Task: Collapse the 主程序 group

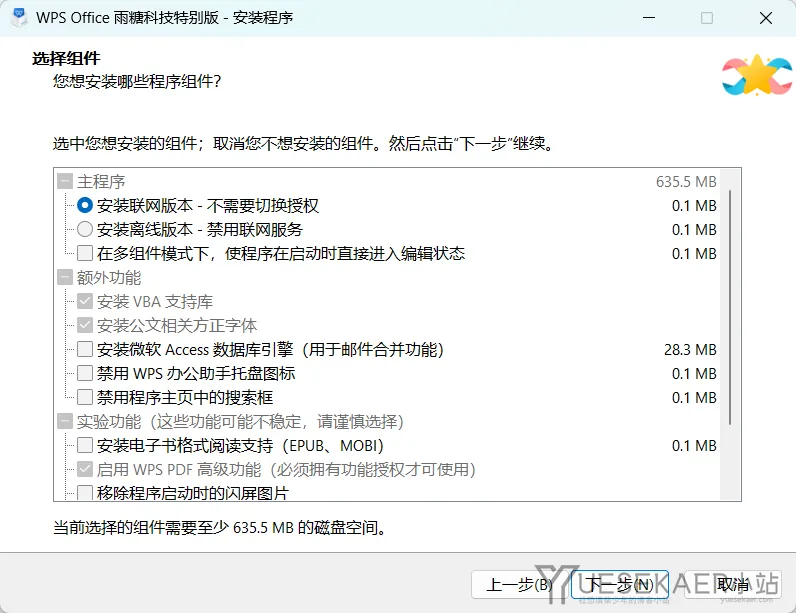Action: coord(65,181)
